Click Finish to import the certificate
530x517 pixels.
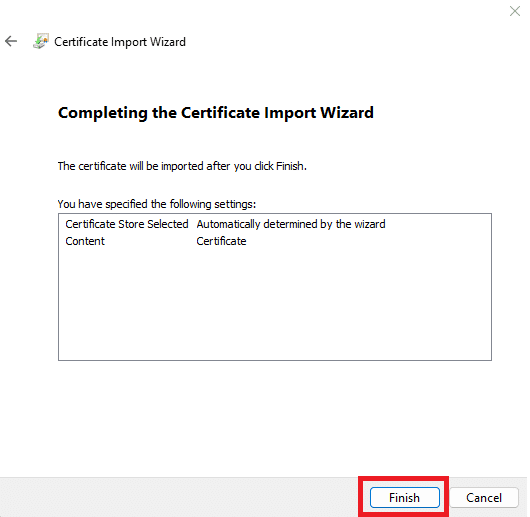click(x=405, y=497)
